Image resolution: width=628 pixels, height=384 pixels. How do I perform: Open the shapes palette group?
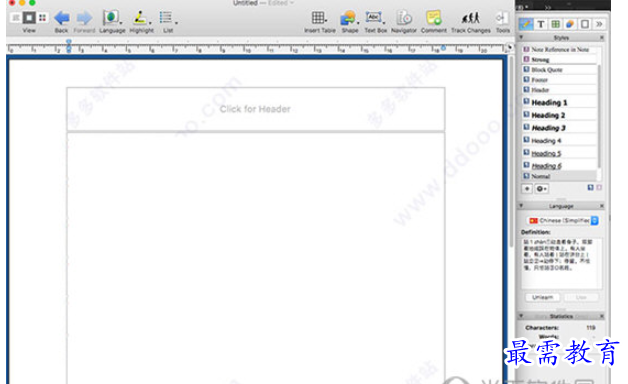(x=570, y=24)
